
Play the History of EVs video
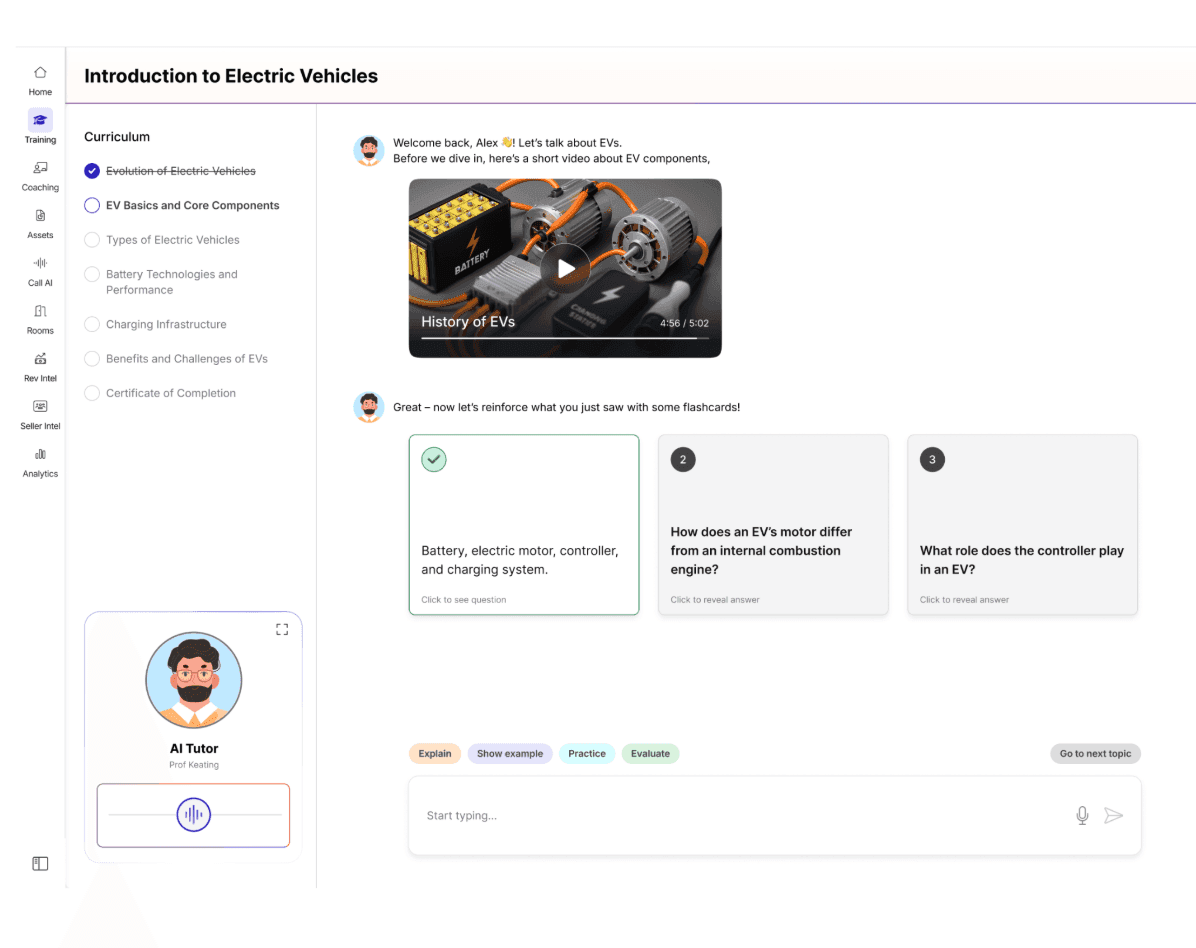tap(565, 268)
